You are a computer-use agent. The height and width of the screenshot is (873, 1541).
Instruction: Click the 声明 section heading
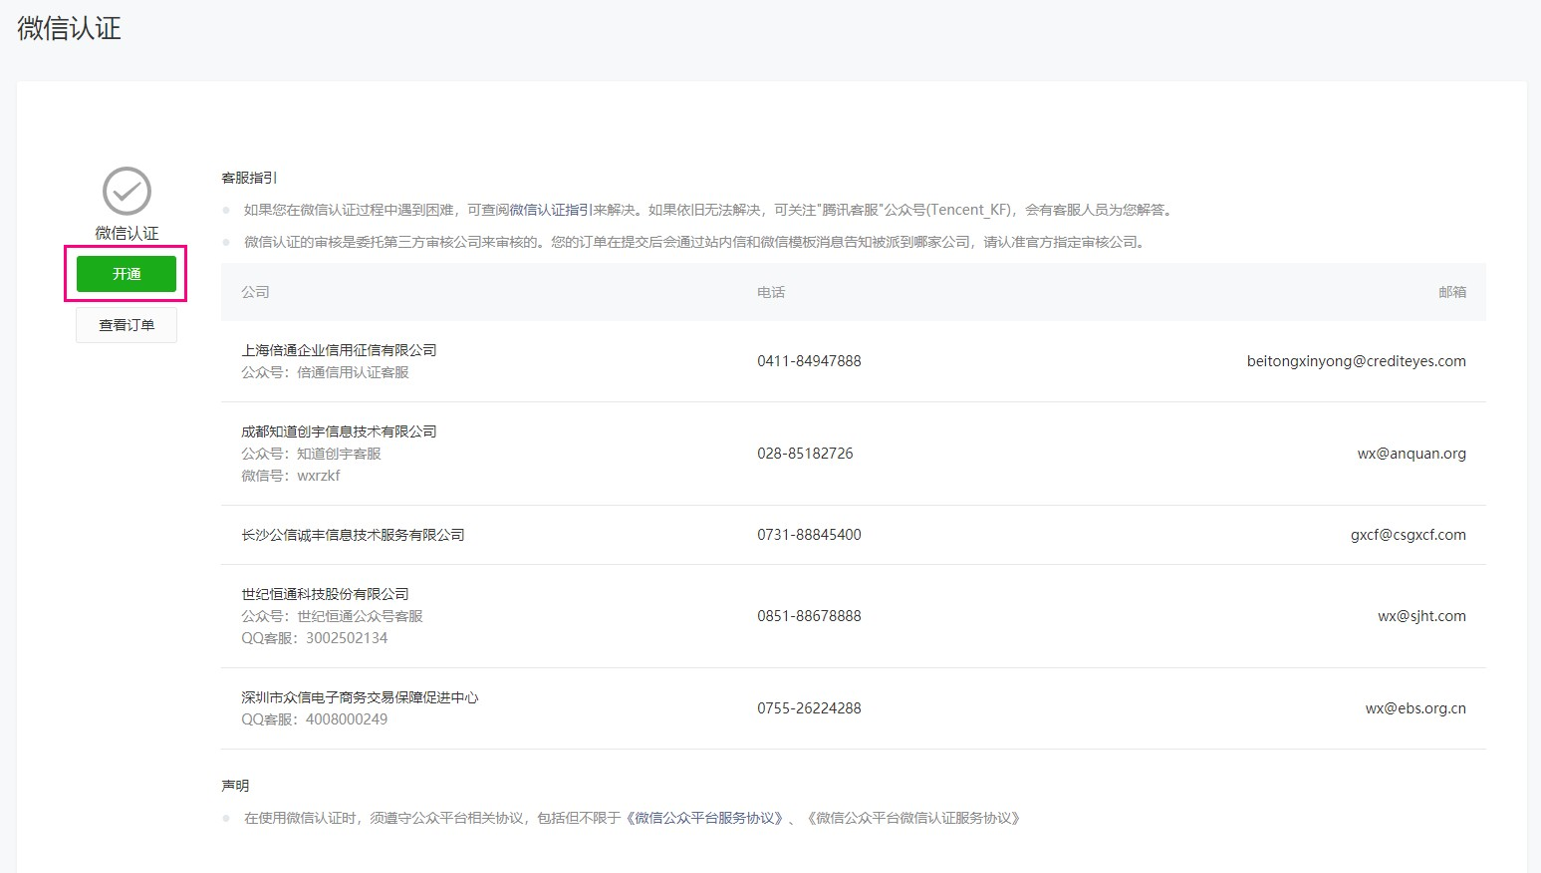(x=235, y=786)
